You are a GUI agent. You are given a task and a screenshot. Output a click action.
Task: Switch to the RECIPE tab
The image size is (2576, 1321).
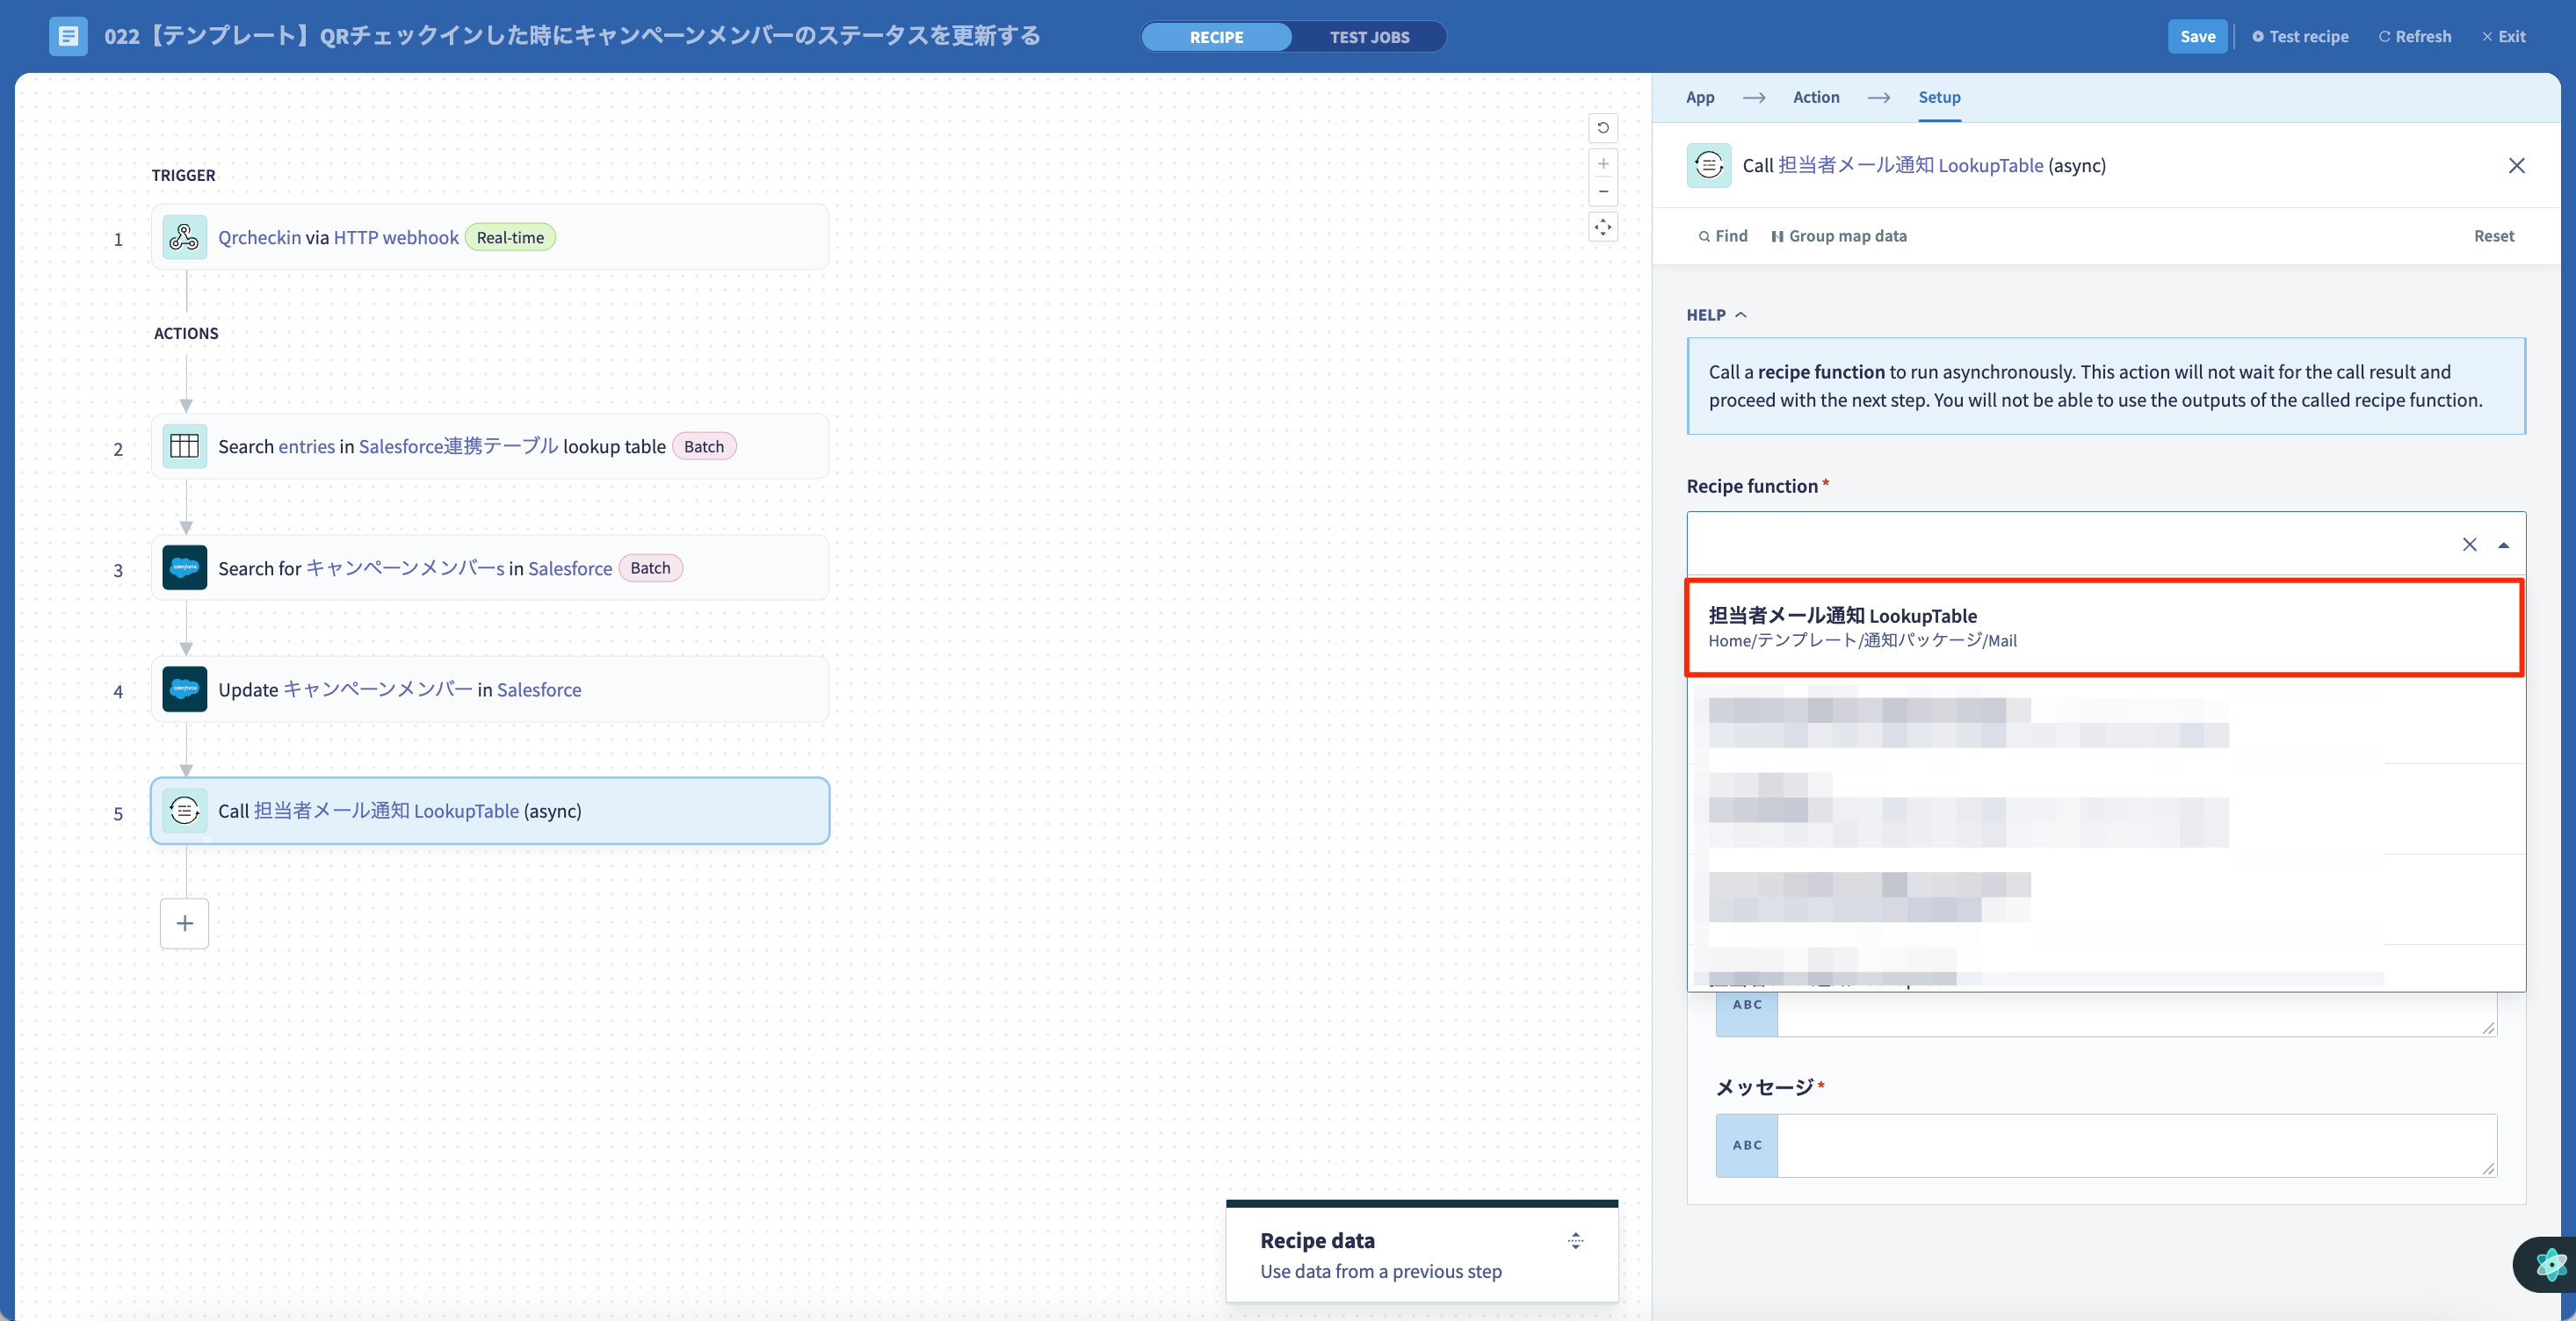pos(1216,37)
